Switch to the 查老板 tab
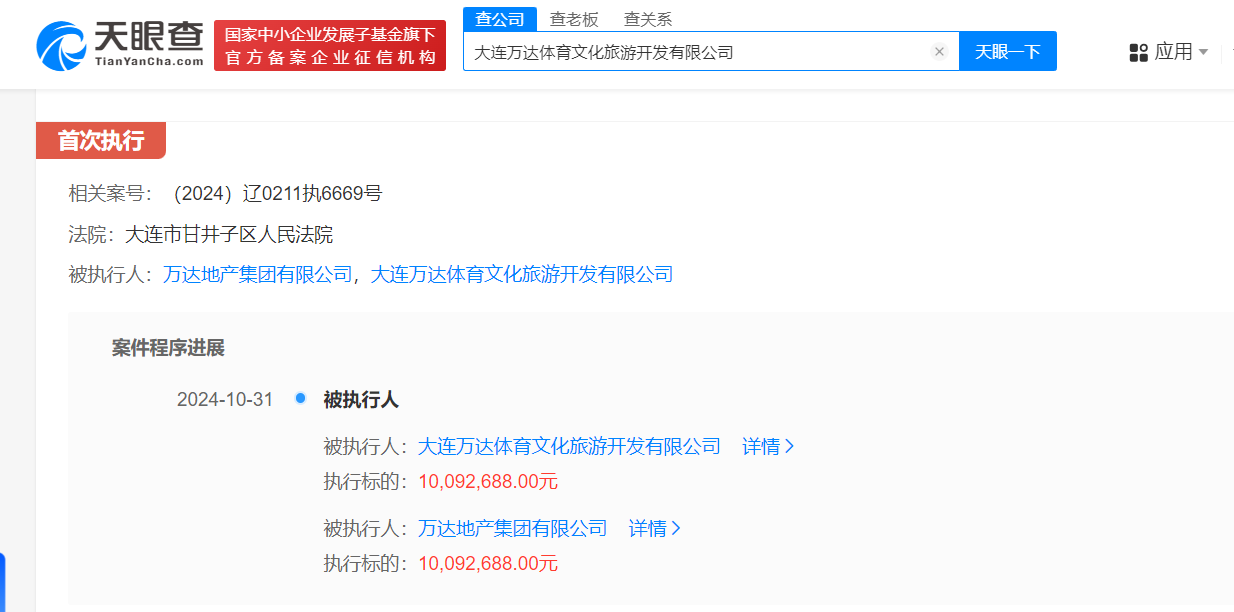Image resolution: width=1234 pixels, height=612 pixels. (x=574, y=19)
